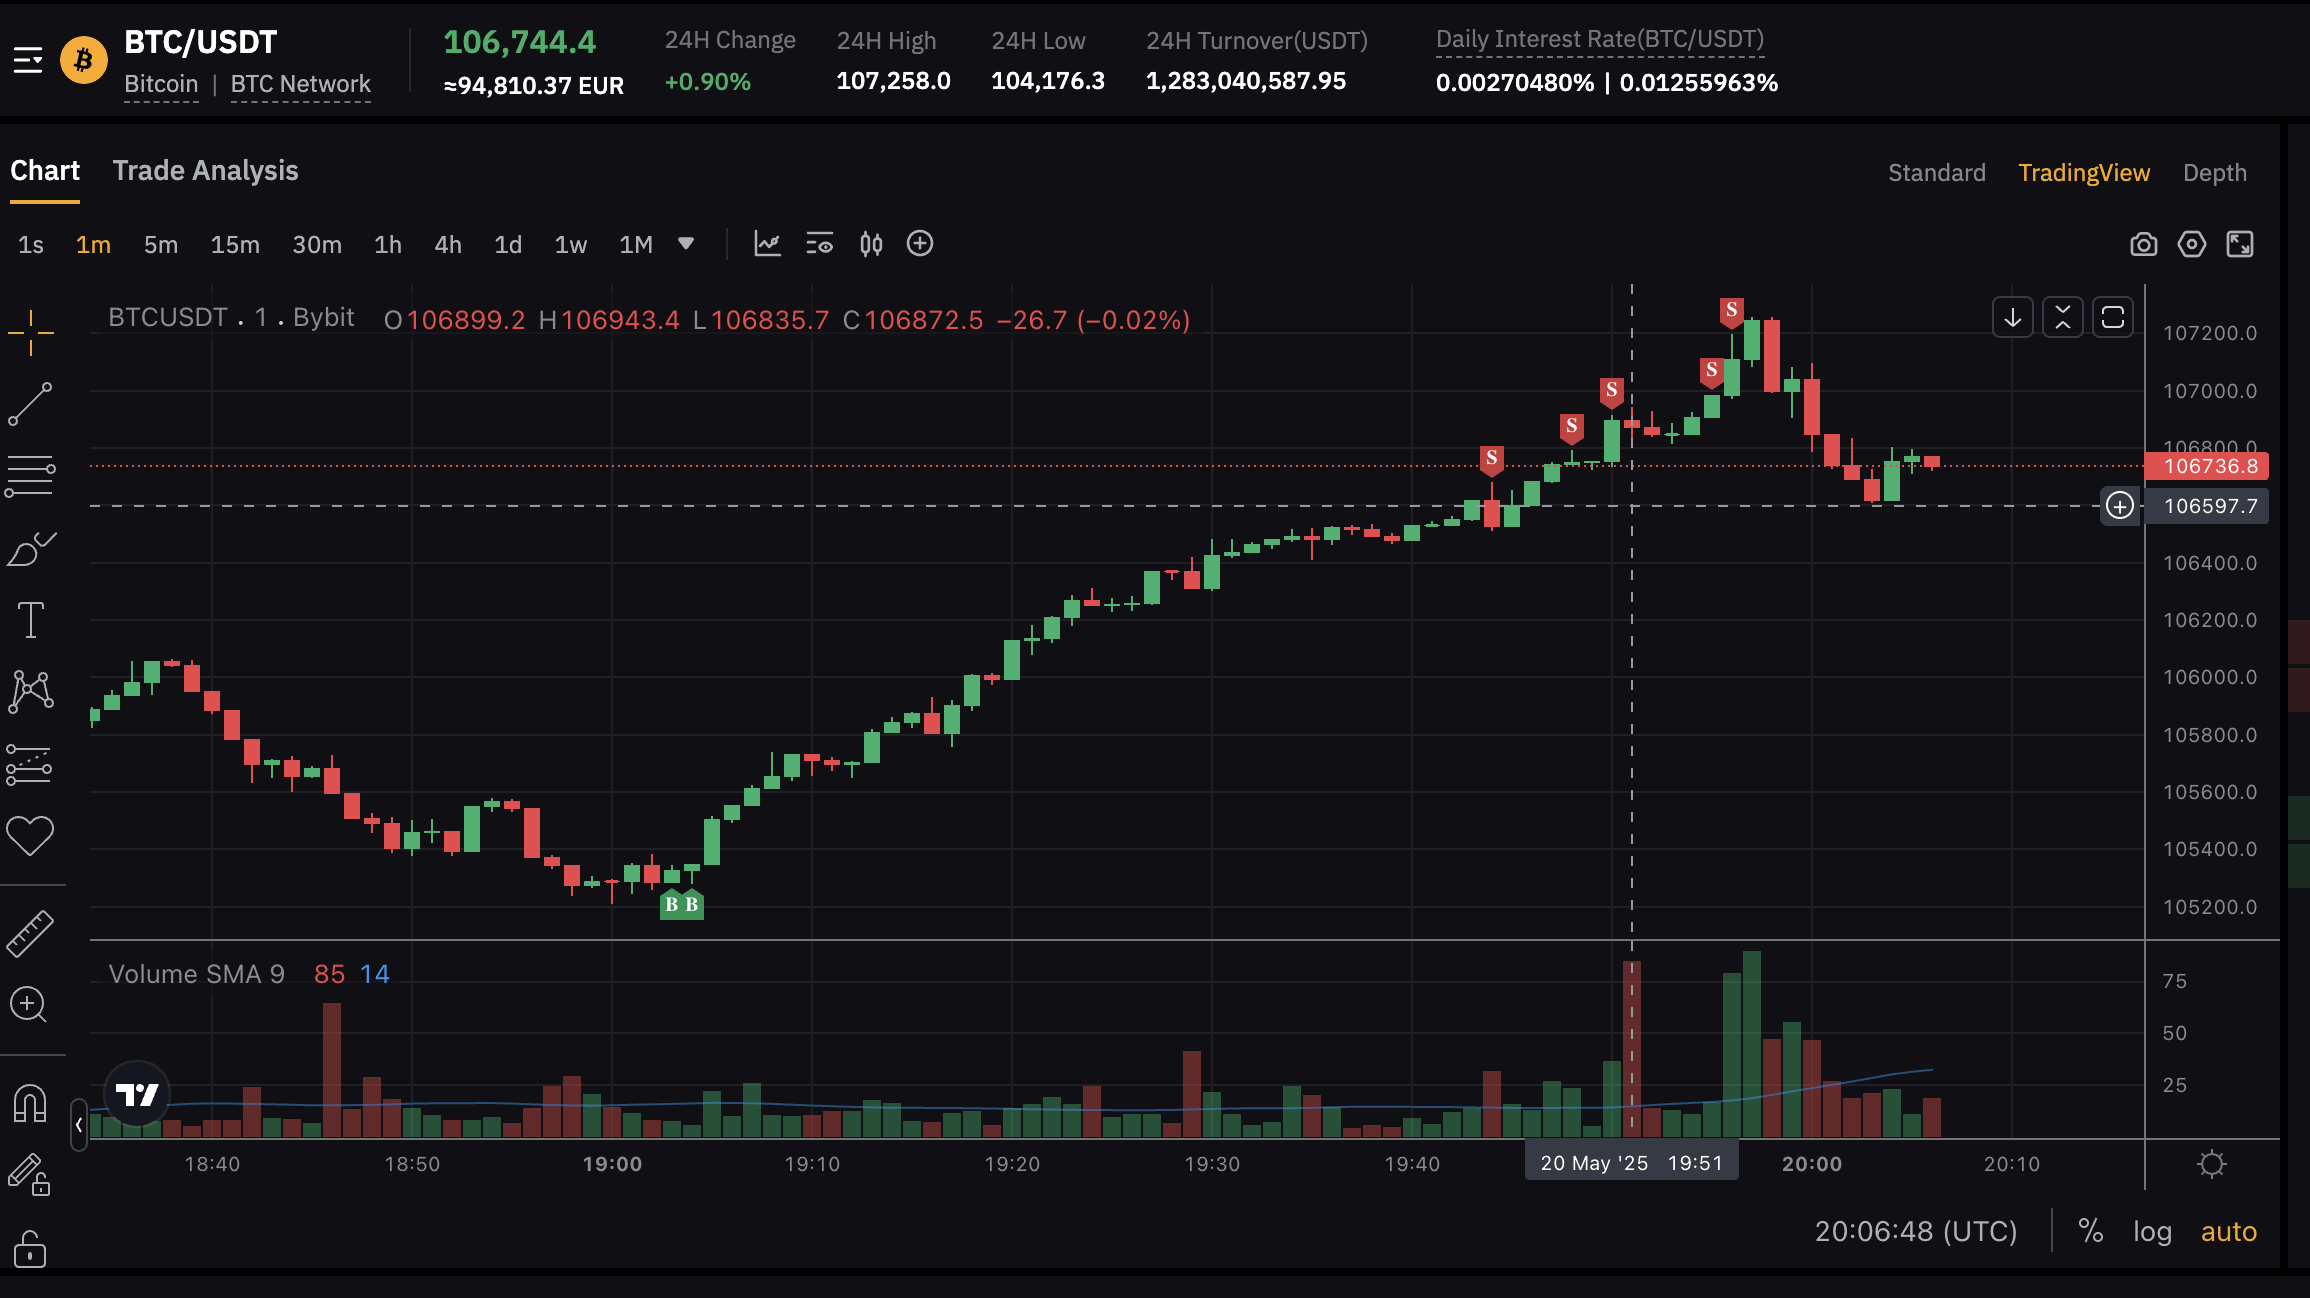Expand the collapsed left drawing toolbar arrow

click(79, 1125)
